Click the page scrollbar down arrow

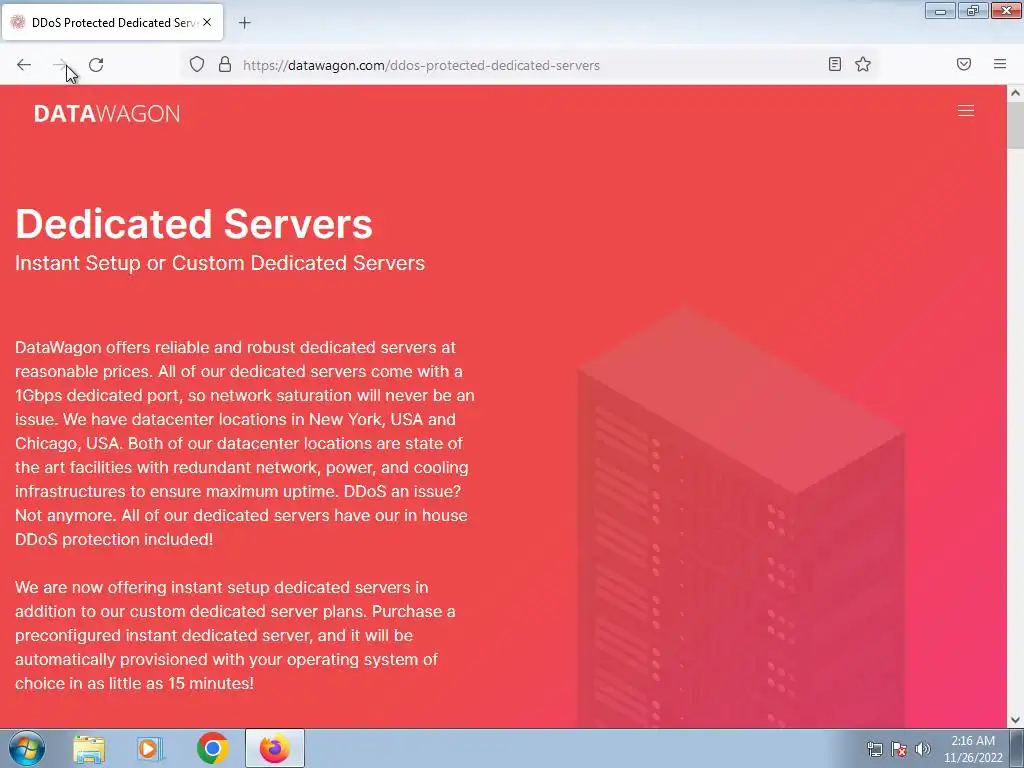pyautogui.click(x=1016, y=720)
